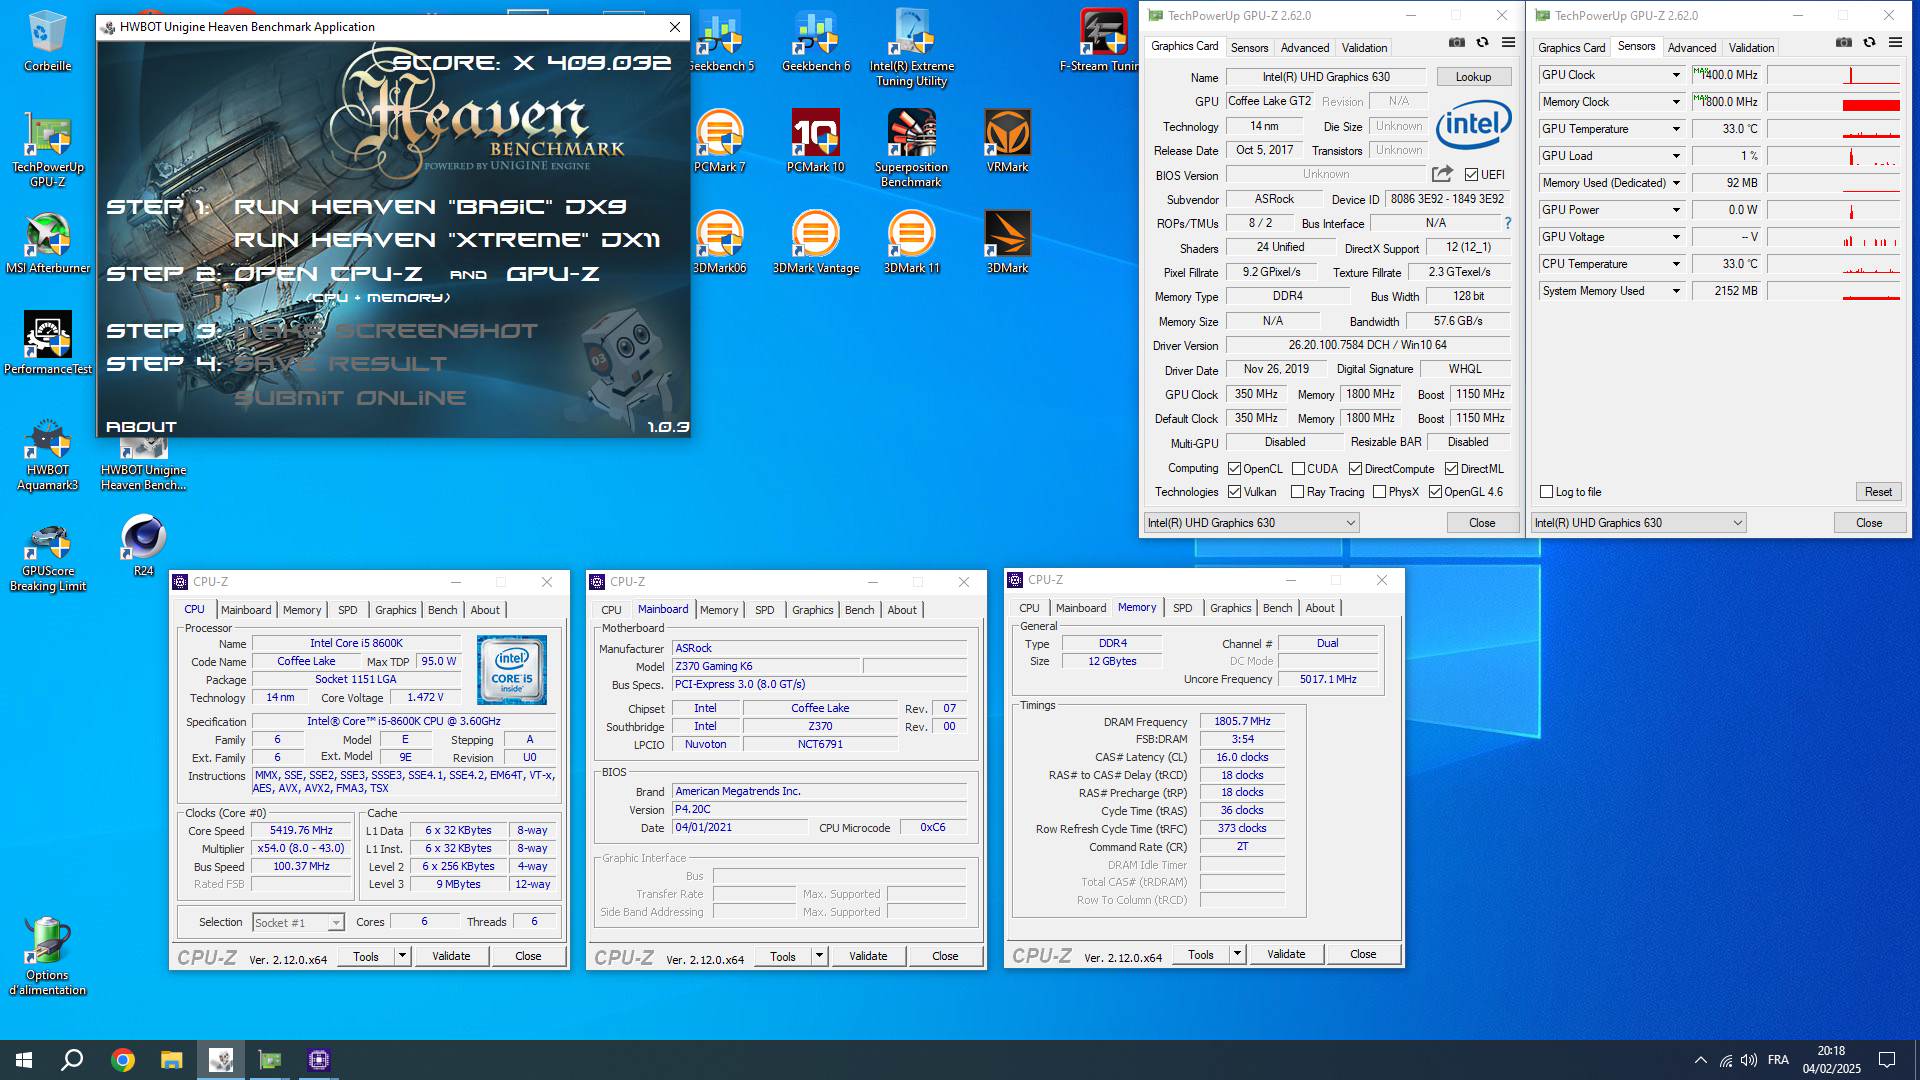
Task: Open GPU selector dropdown in Sensors window
Action: click(x=1638, y=523)
